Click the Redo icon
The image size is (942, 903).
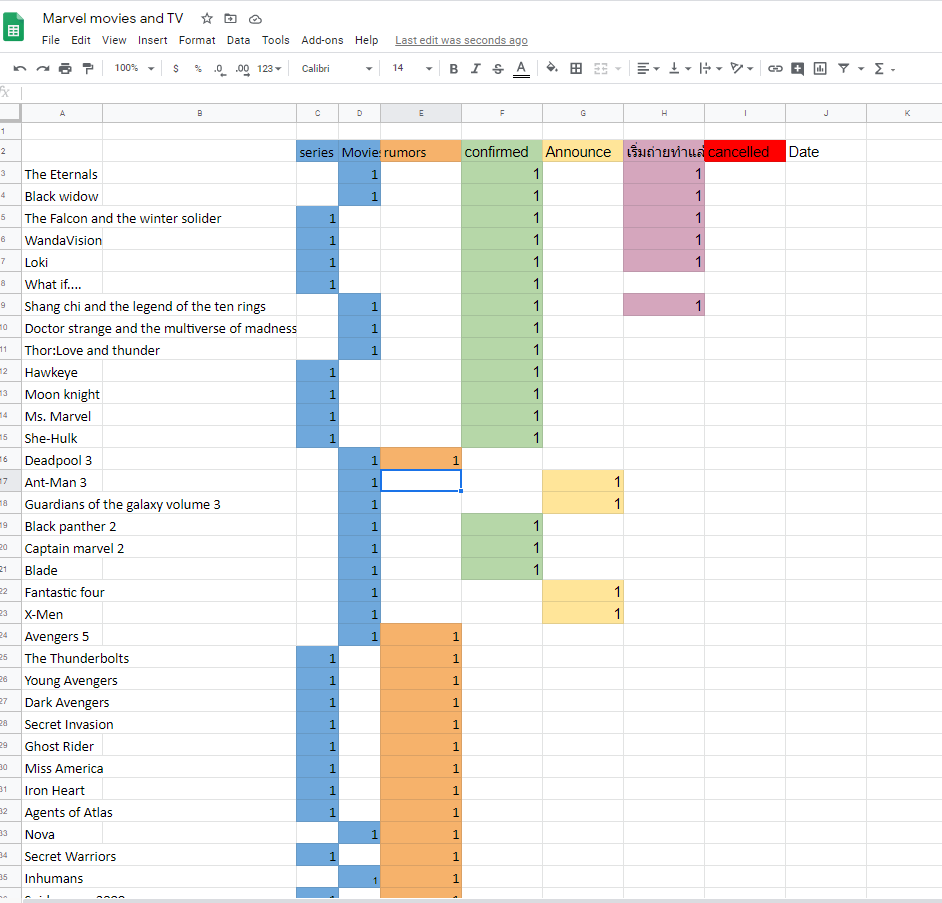pos(43,68)
